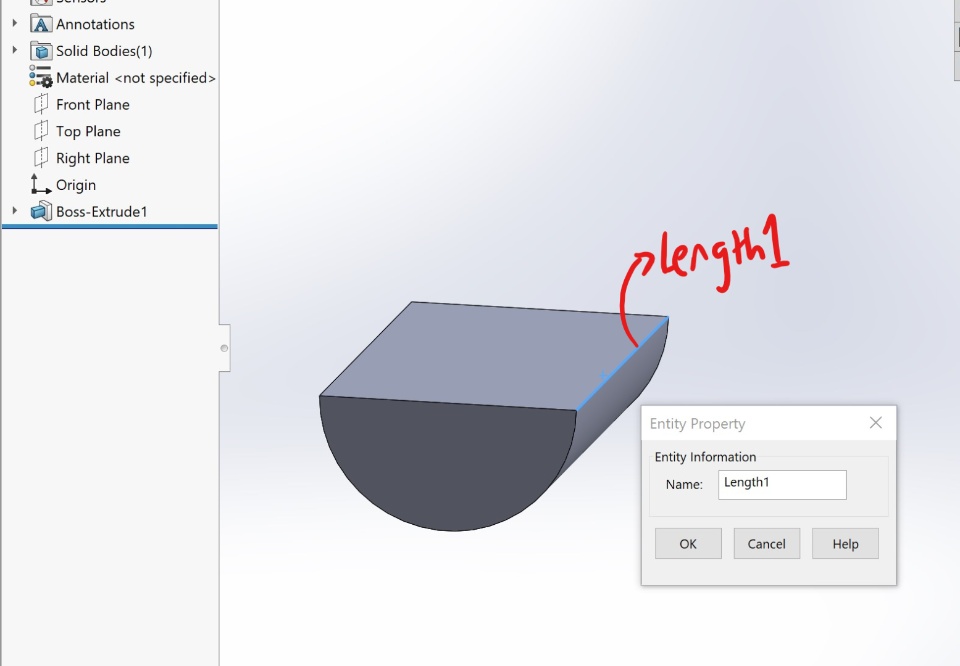960x666 pixels.
Task: Select Right Plane label in tree
Action: point(93,158)
